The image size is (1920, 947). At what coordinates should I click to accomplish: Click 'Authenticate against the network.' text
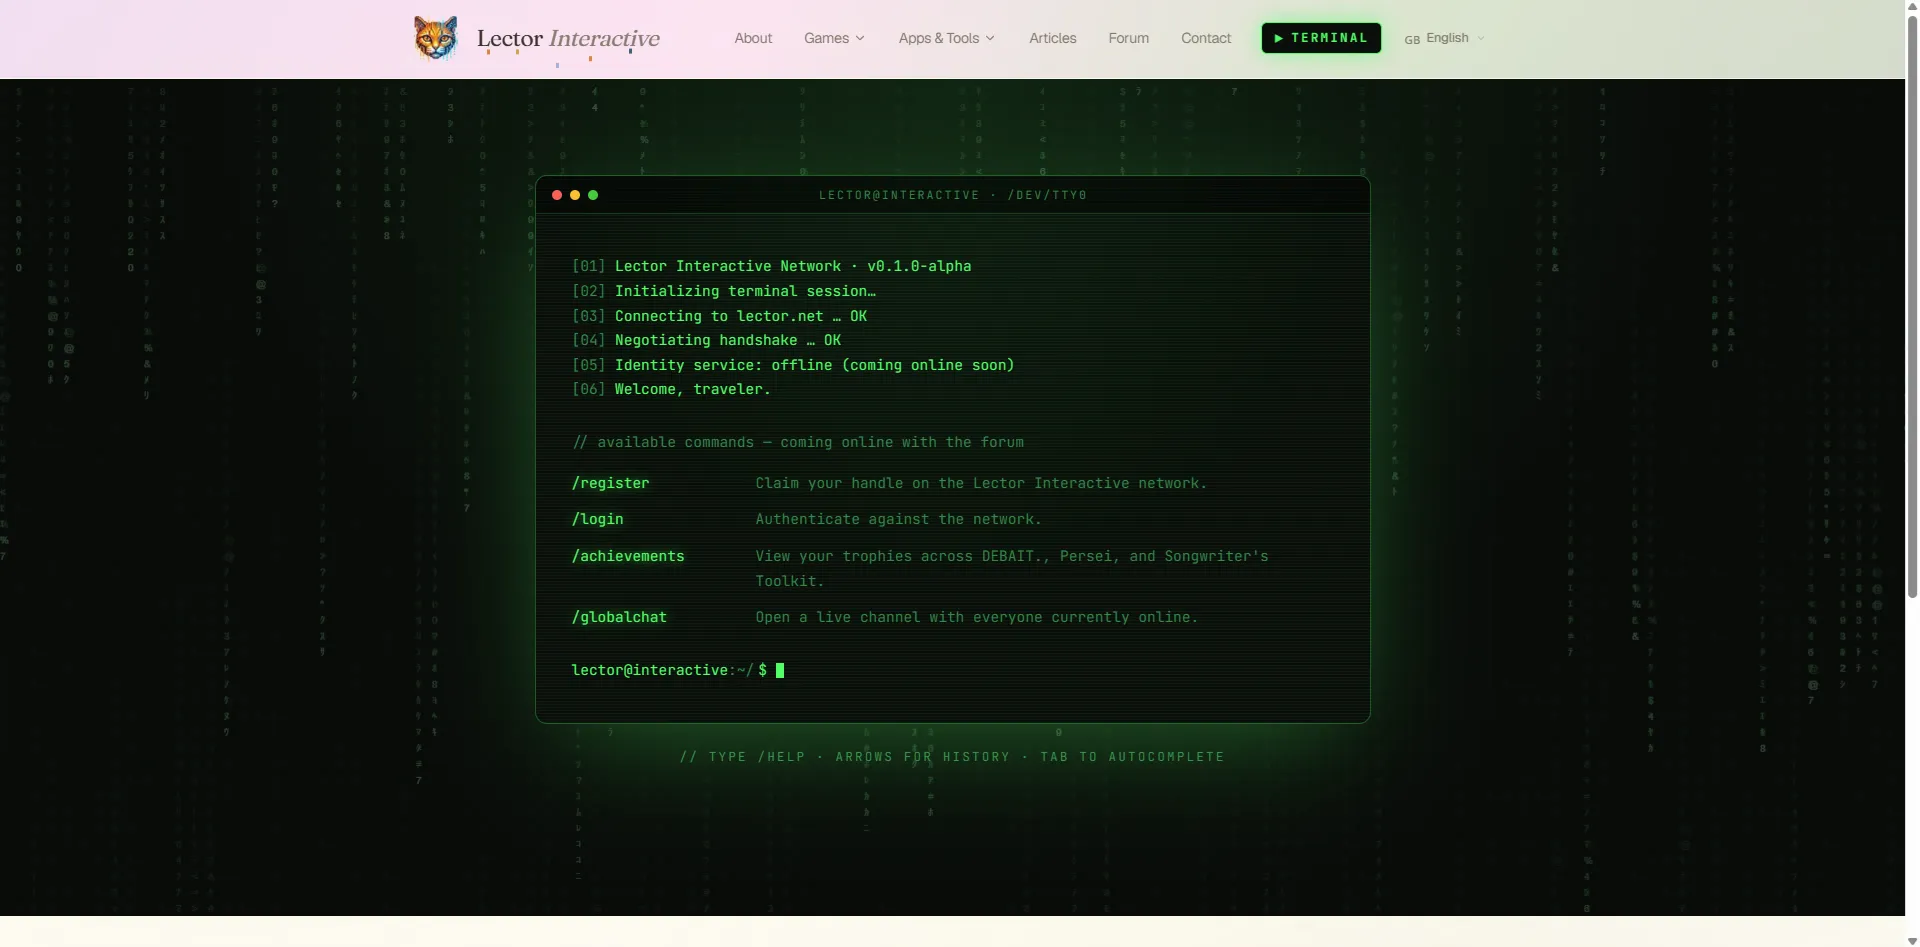click(898, 519)
